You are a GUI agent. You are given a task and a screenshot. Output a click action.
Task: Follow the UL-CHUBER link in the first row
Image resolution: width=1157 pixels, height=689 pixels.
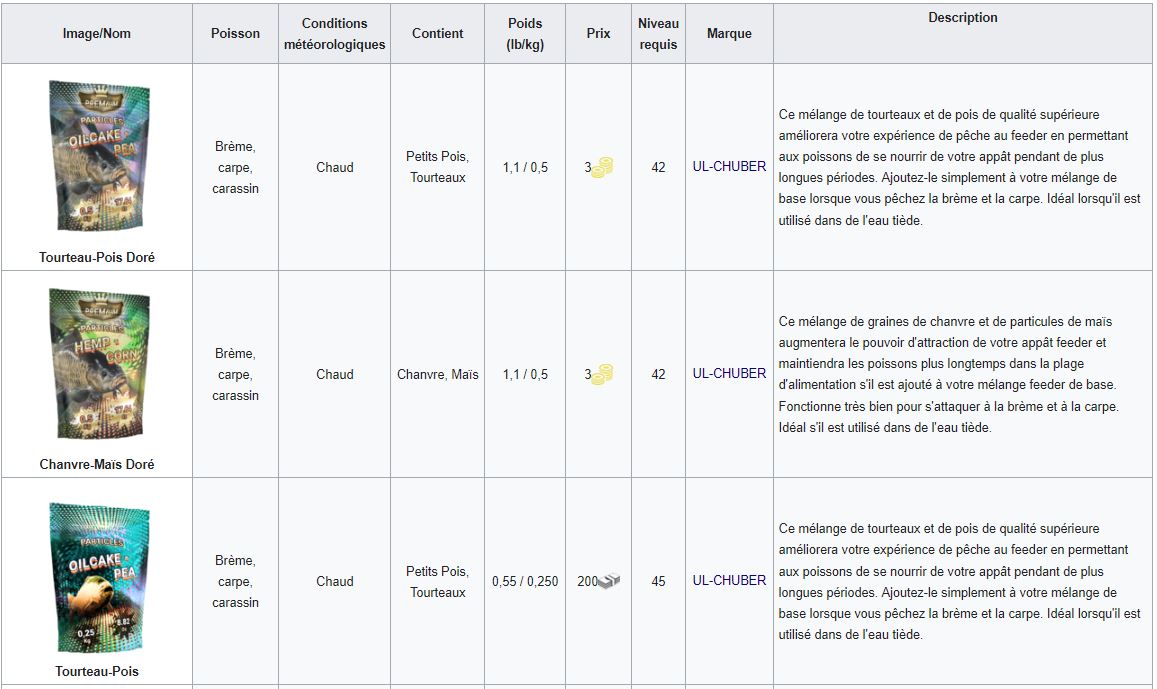click(x=729, y=167)
